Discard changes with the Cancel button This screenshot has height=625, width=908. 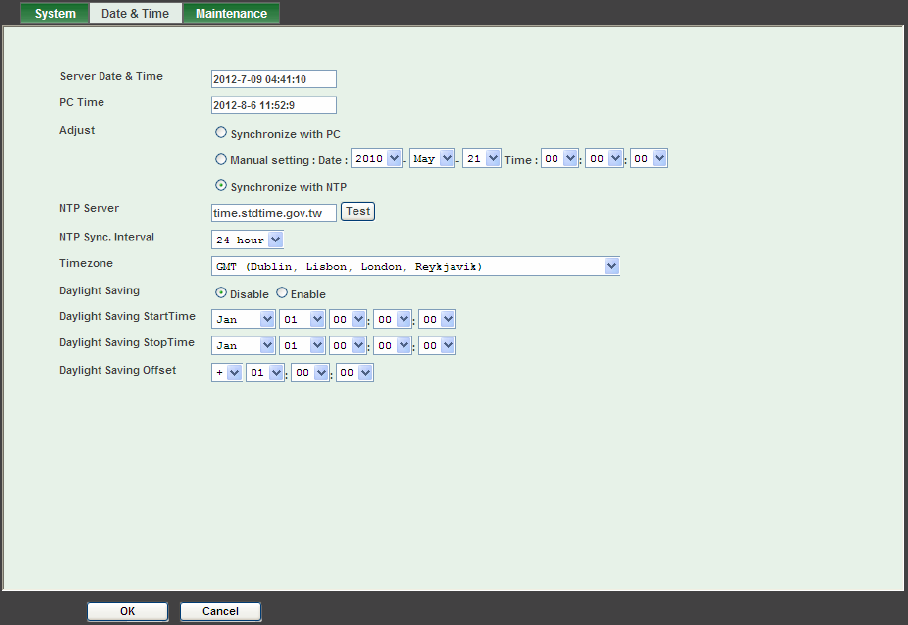220,611
